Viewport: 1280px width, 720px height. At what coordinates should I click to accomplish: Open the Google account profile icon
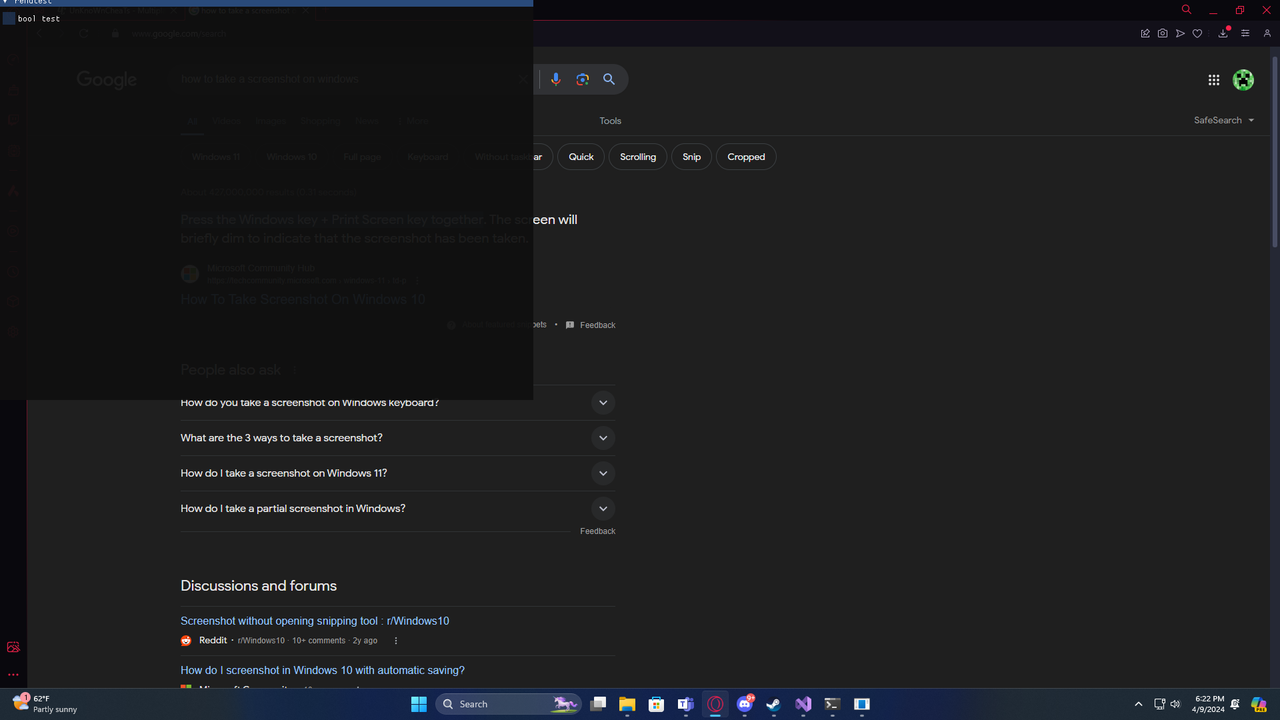click(1243, 80)
